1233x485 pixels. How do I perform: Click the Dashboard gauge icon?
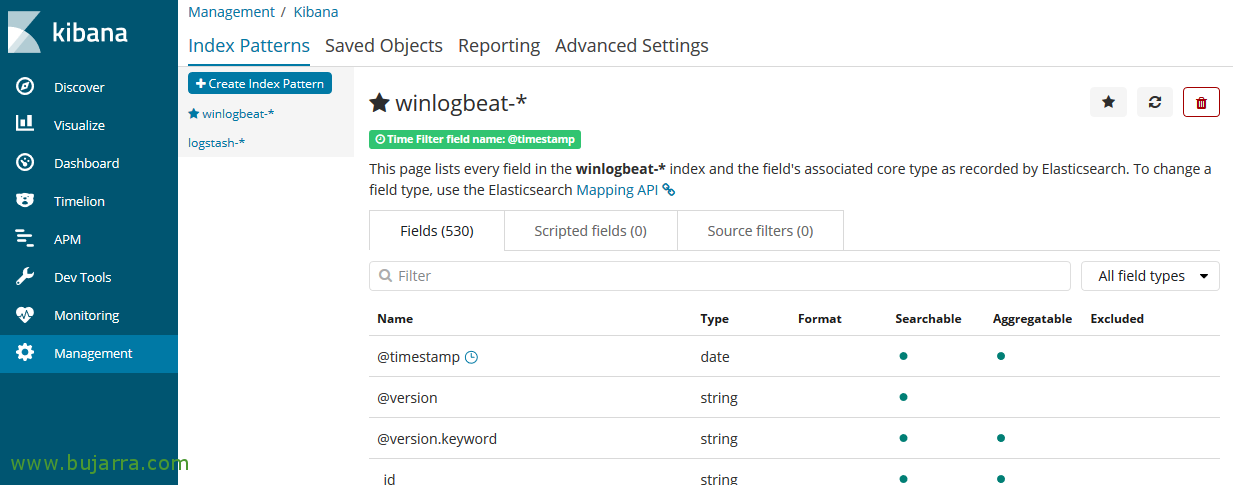[25, 163]
